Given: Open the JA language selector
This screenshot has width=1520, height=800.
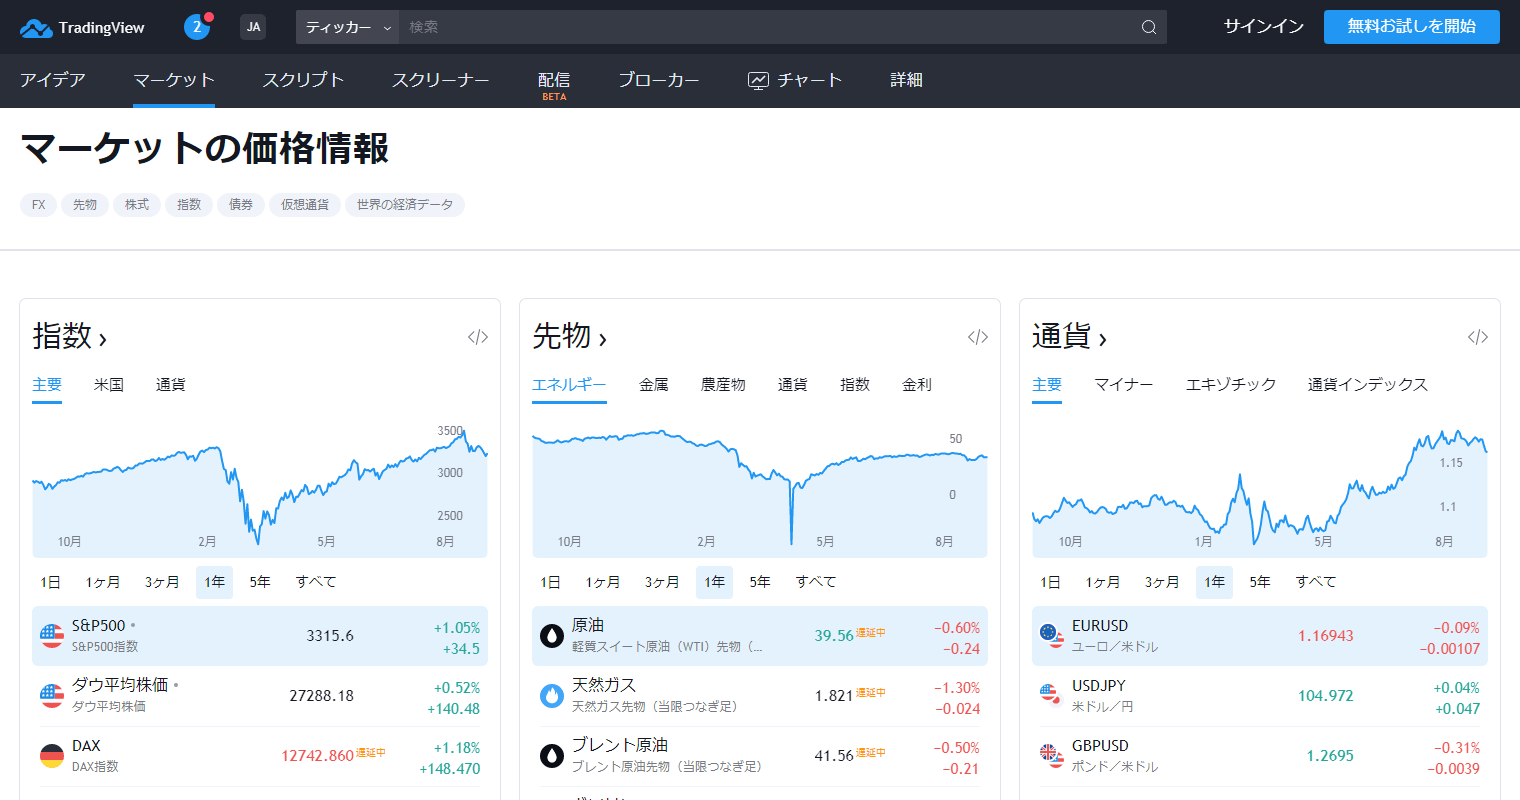Looking at the screenshot, I should click(253, 27).
